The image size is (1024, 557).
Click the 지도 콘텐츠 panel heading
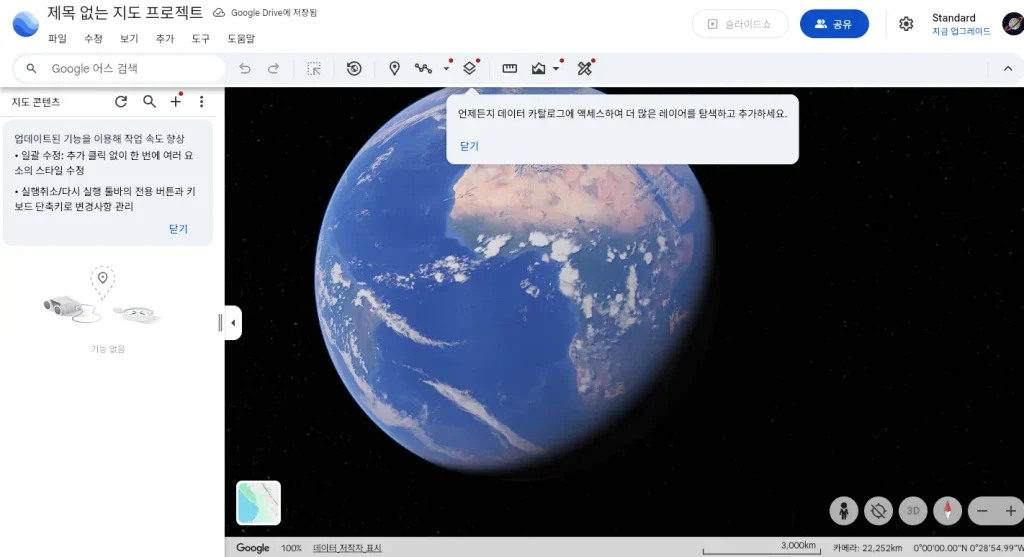pyautogui.click(x=36, y=102)
